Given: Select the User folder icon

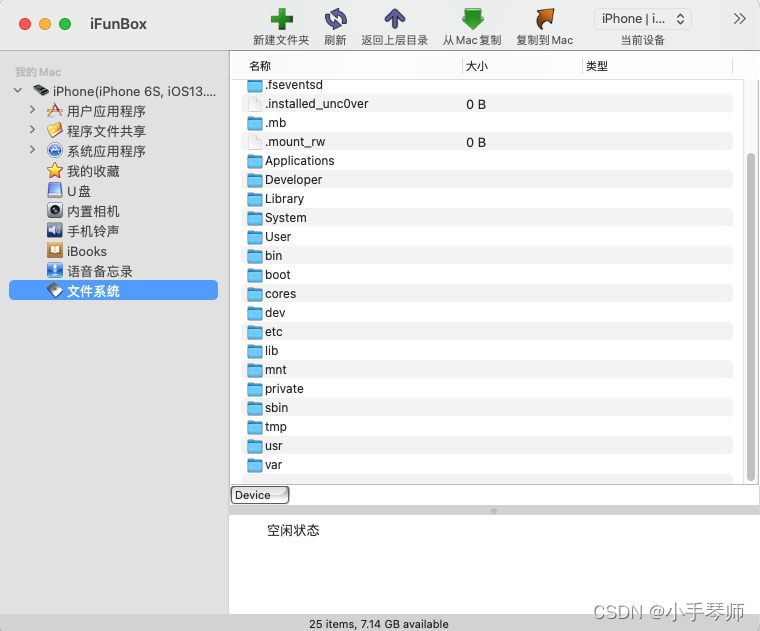Looking at the screenshot, I should tap(255, 237).
